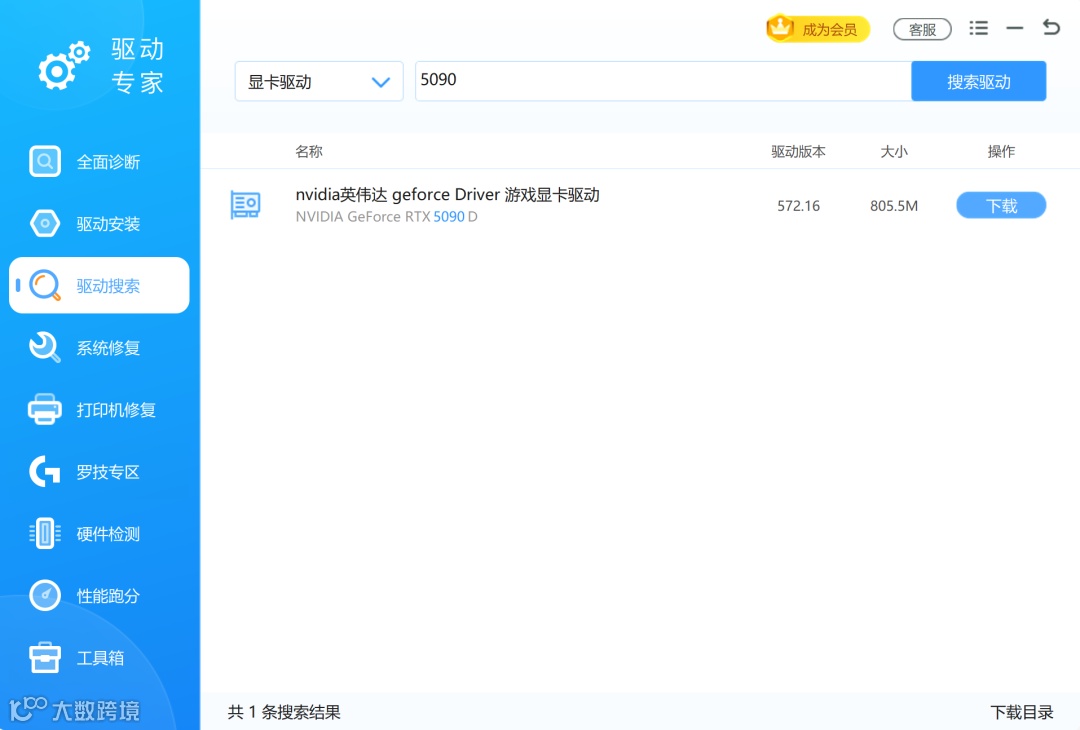Switch to 打印机修复 section
The width and height of the screenshot is (1080, 730).
99,410
